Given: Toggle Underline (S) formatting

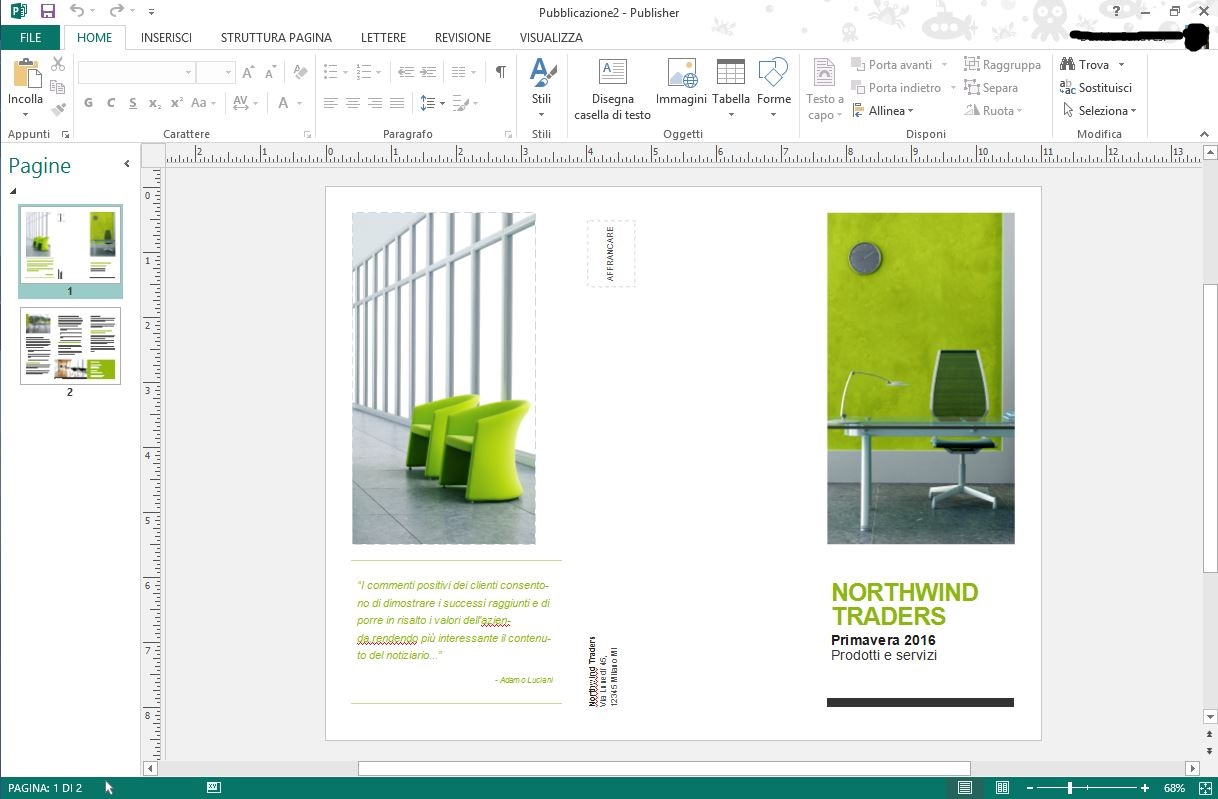Looking at the screenshot, I should coord(132,103).
